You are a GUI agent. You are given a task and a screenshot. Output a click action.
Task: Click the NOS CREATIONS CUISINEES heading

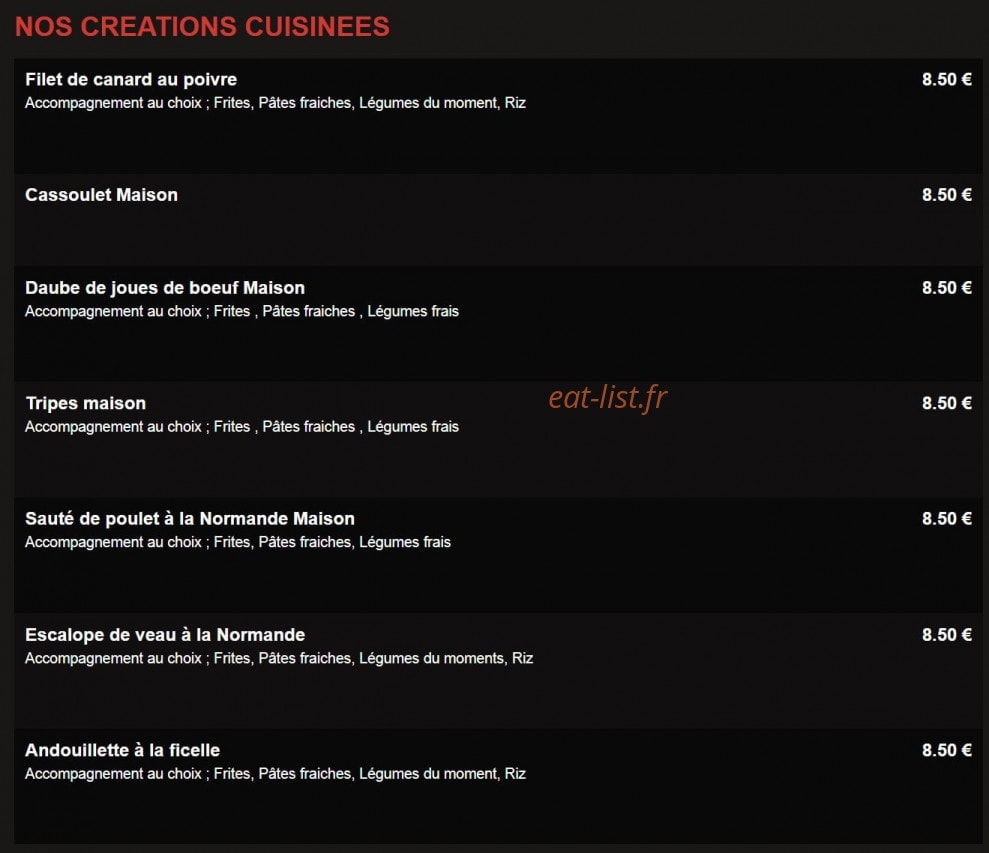202,26
